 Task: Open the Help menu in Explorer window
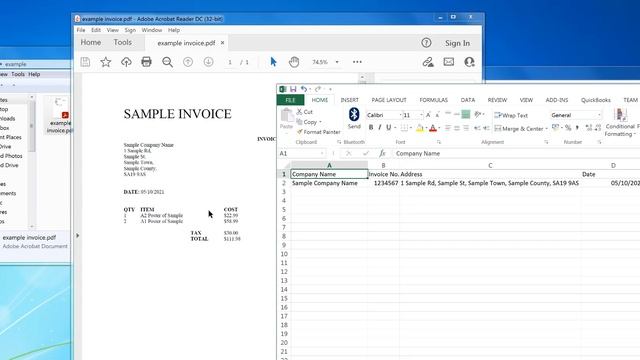[34, 74]
